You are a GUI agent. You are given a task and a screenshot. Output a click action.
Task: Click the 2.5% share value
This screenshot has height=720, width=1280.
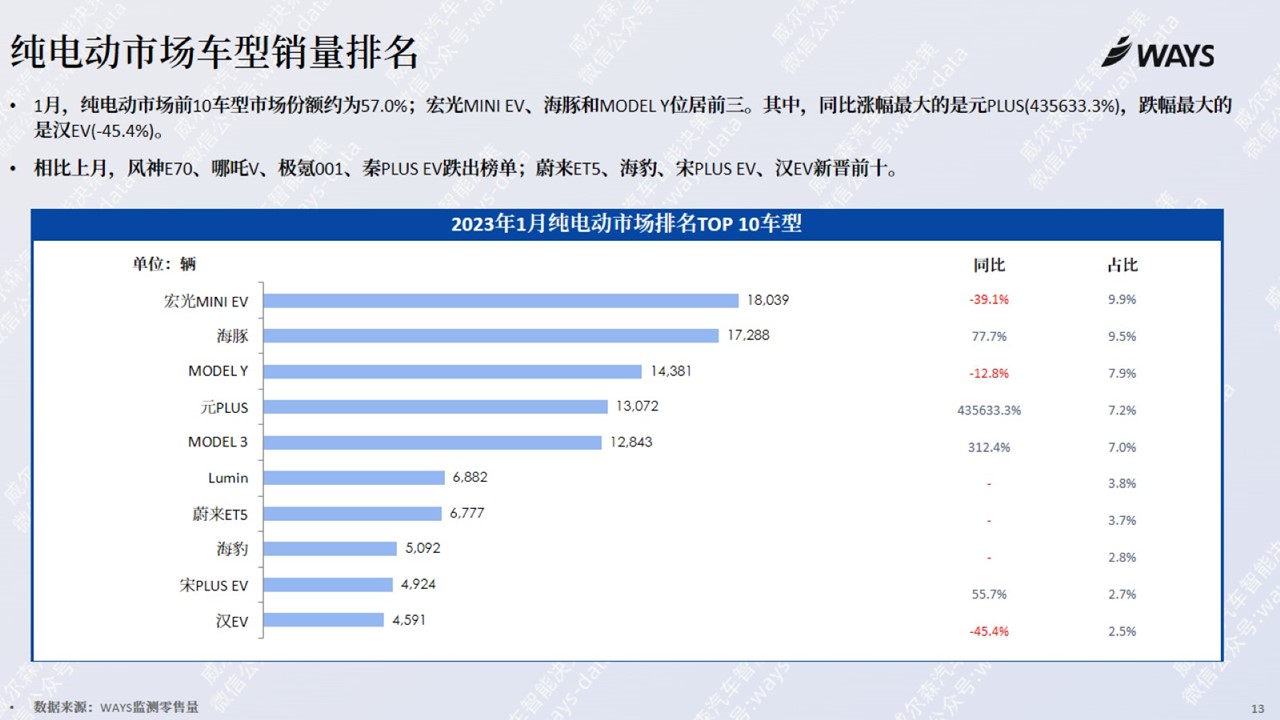pos(1122,631)
